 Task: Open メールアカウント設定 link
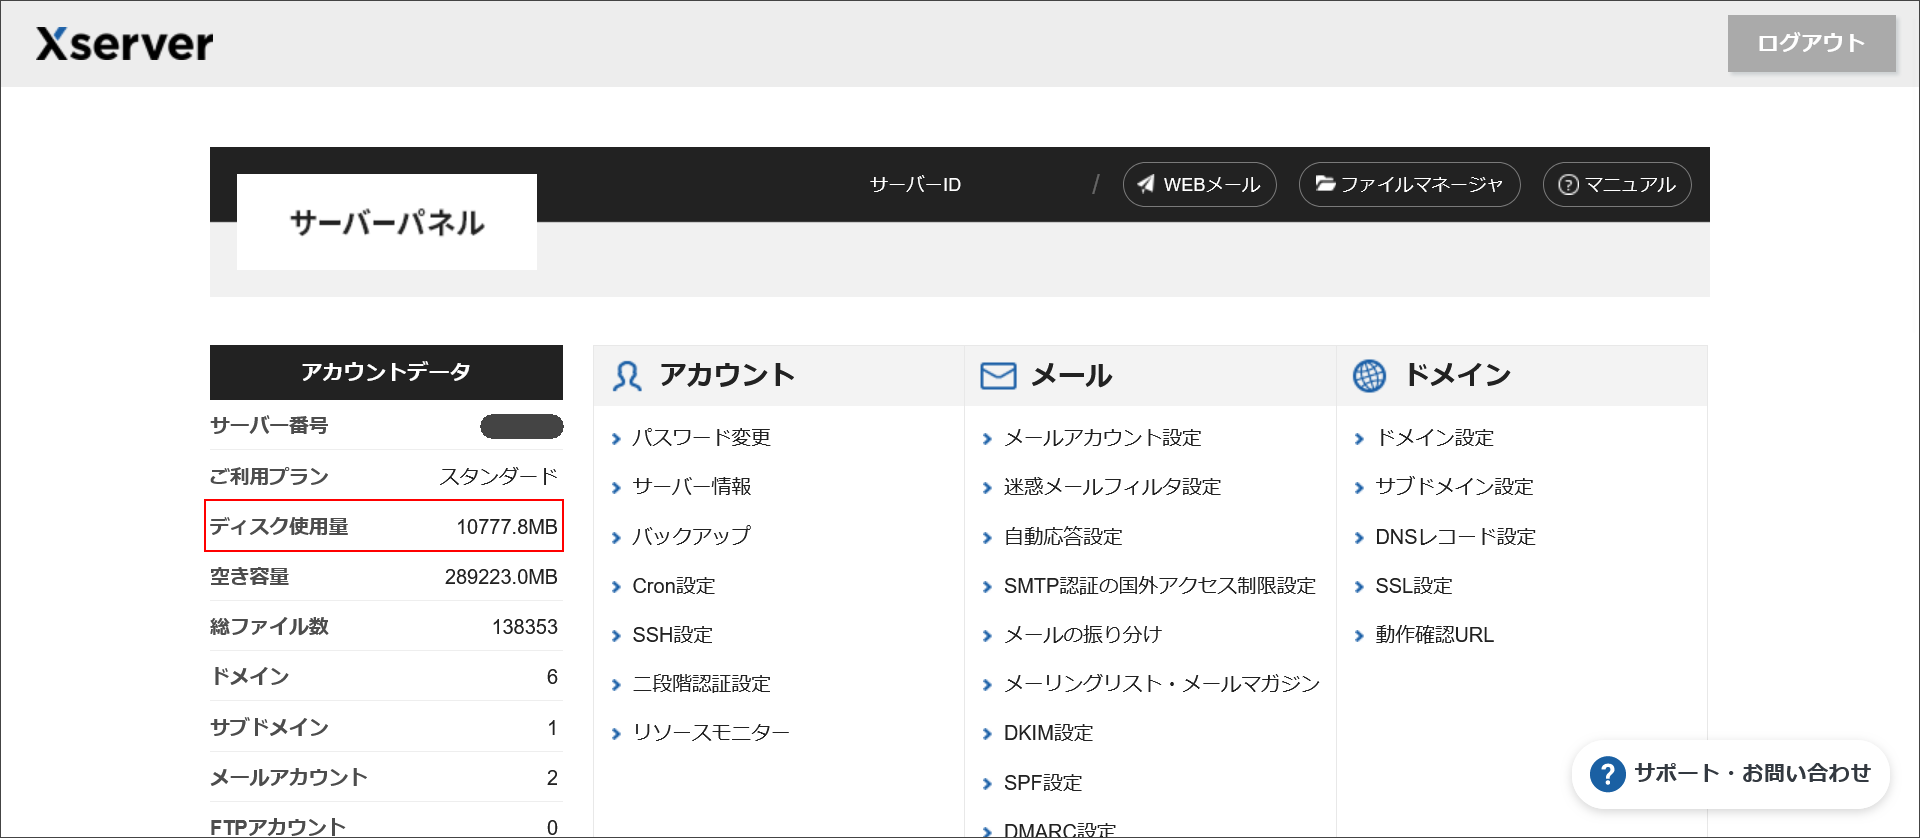1102,438
